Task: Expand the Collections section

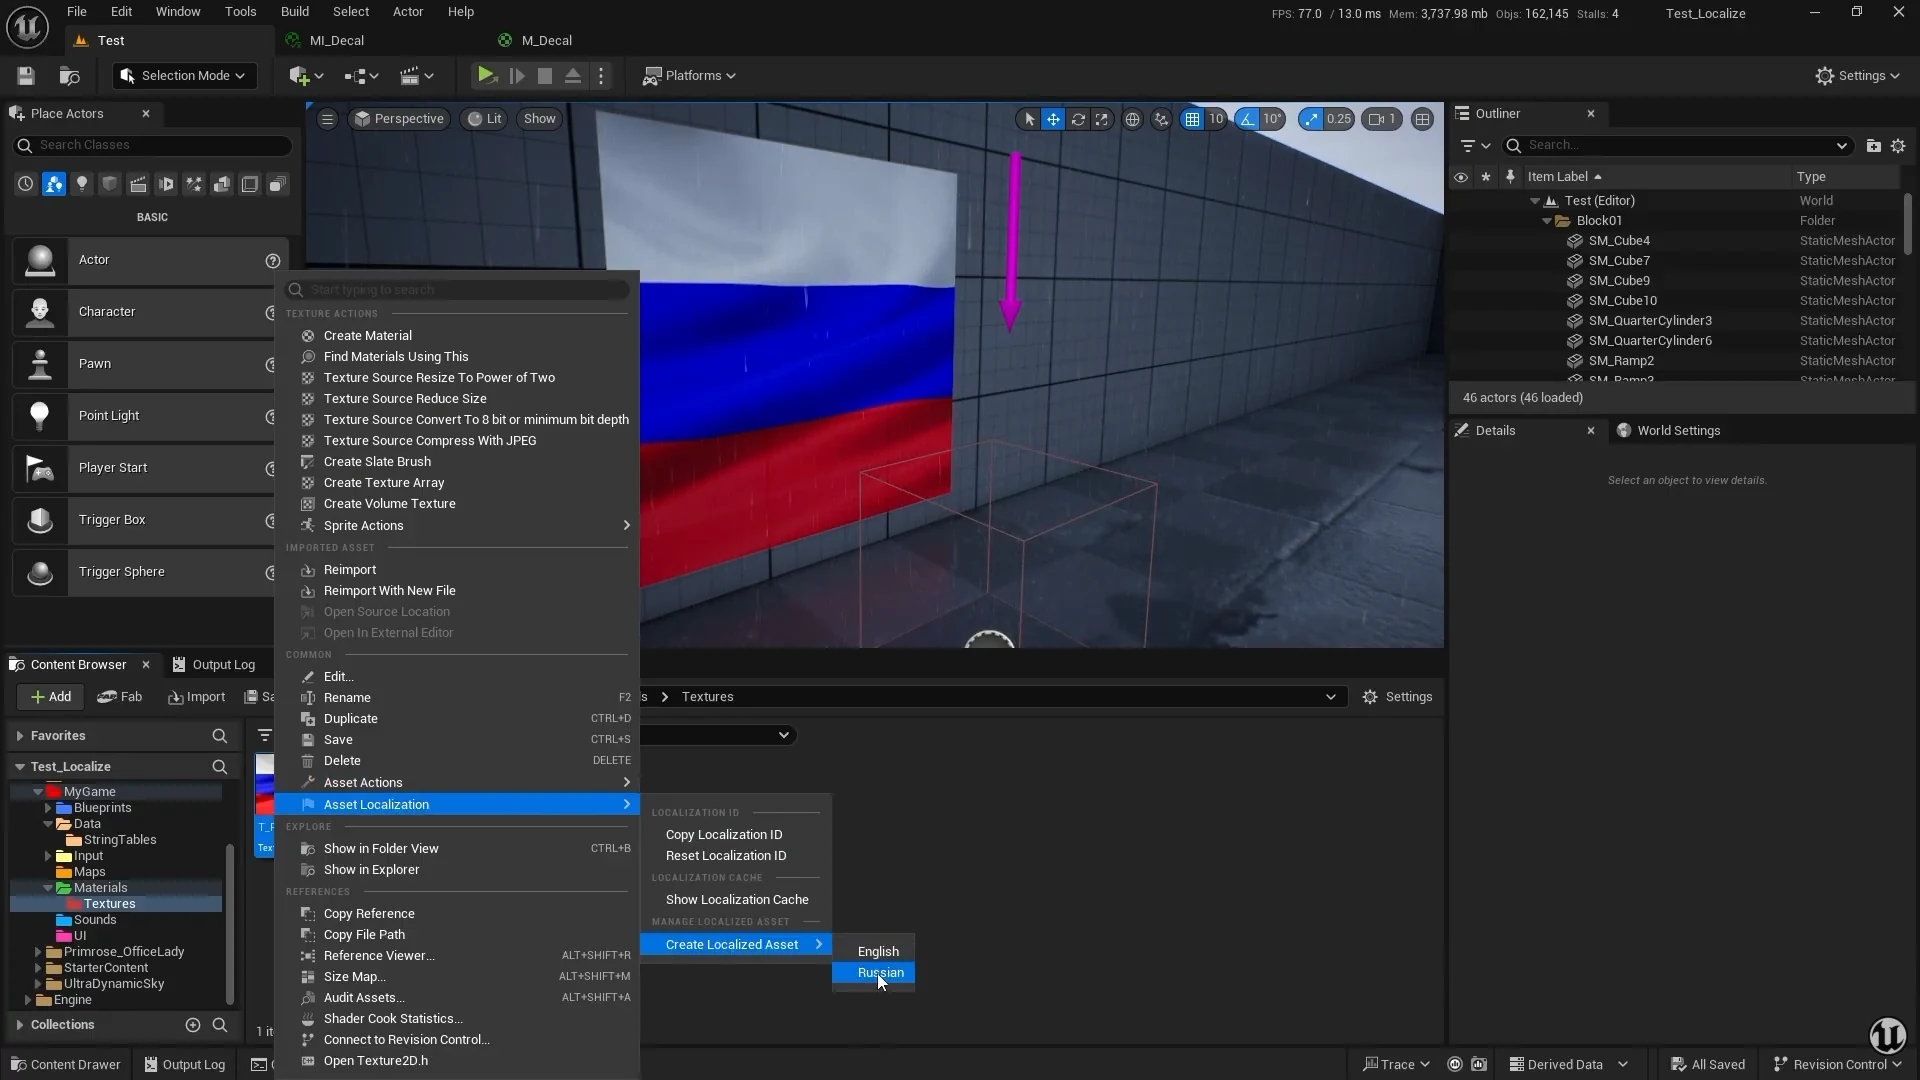Action: pos(19,1025)
